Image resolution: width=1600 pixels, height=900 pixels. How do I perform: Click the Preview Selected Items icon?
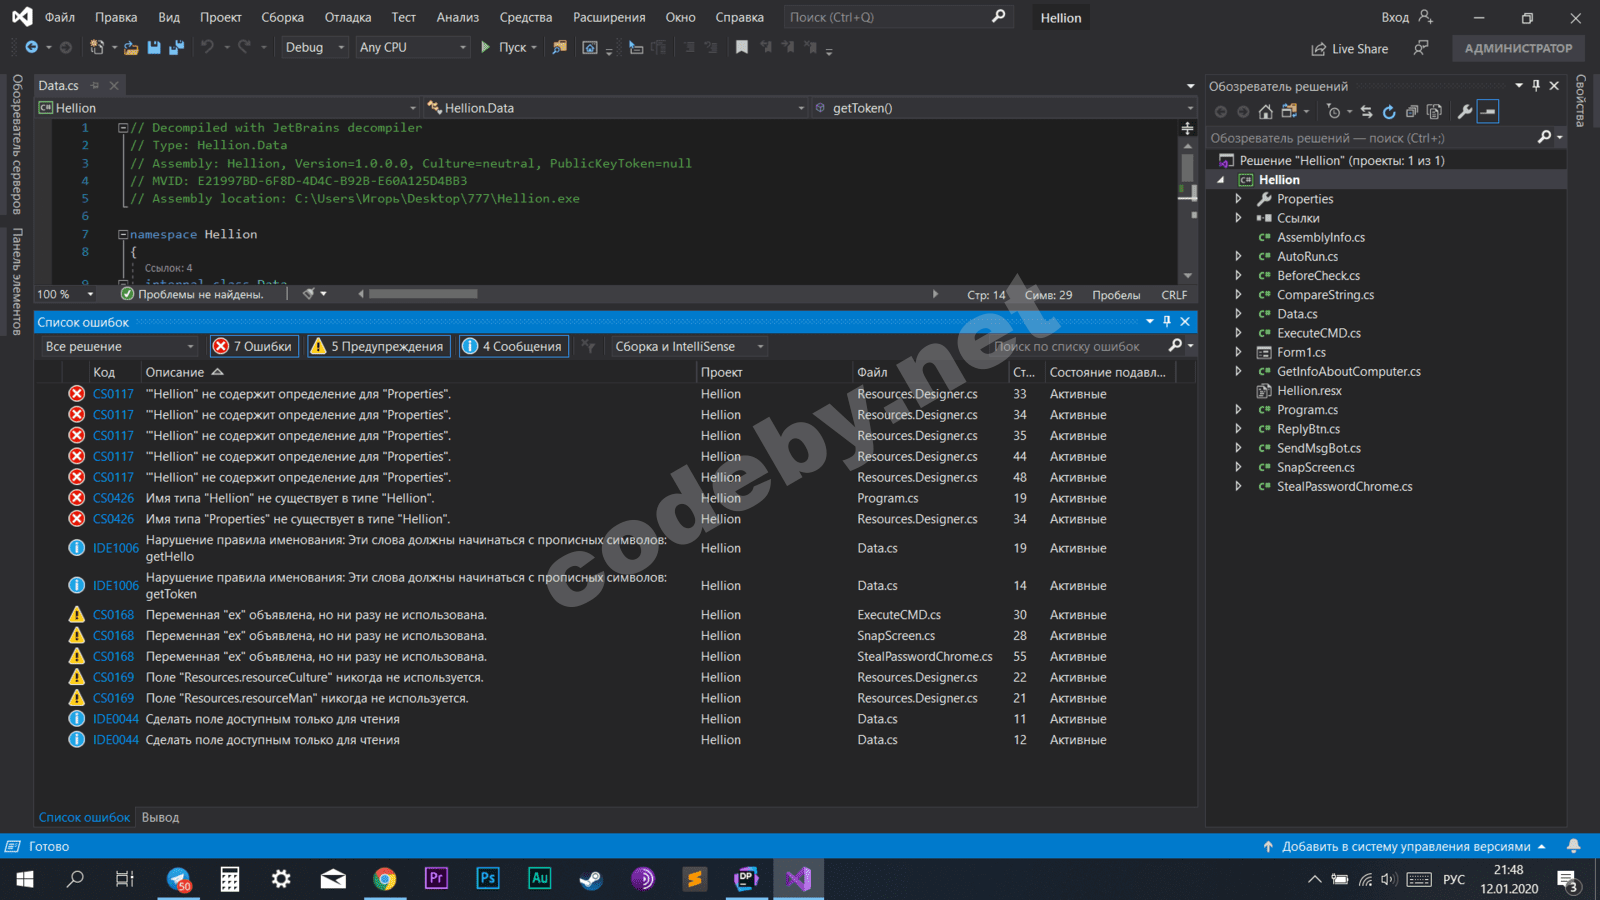(1488, 112)
